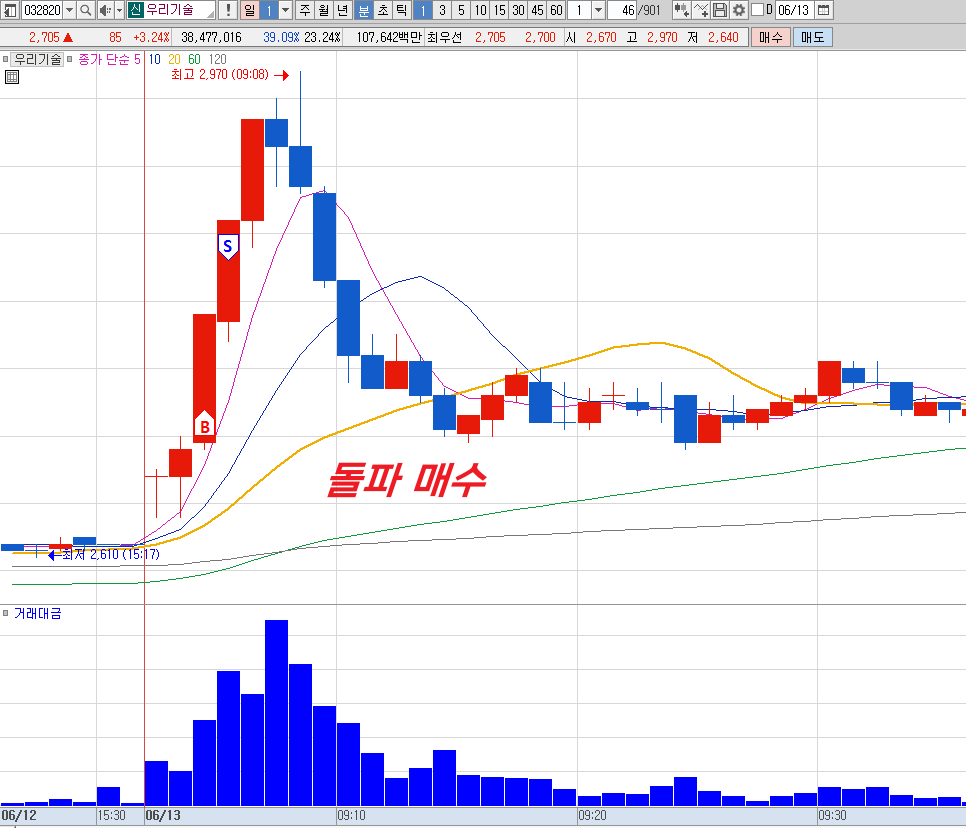
Task: Select the 60-minute interval tab
Action: (x=556, y=10)
